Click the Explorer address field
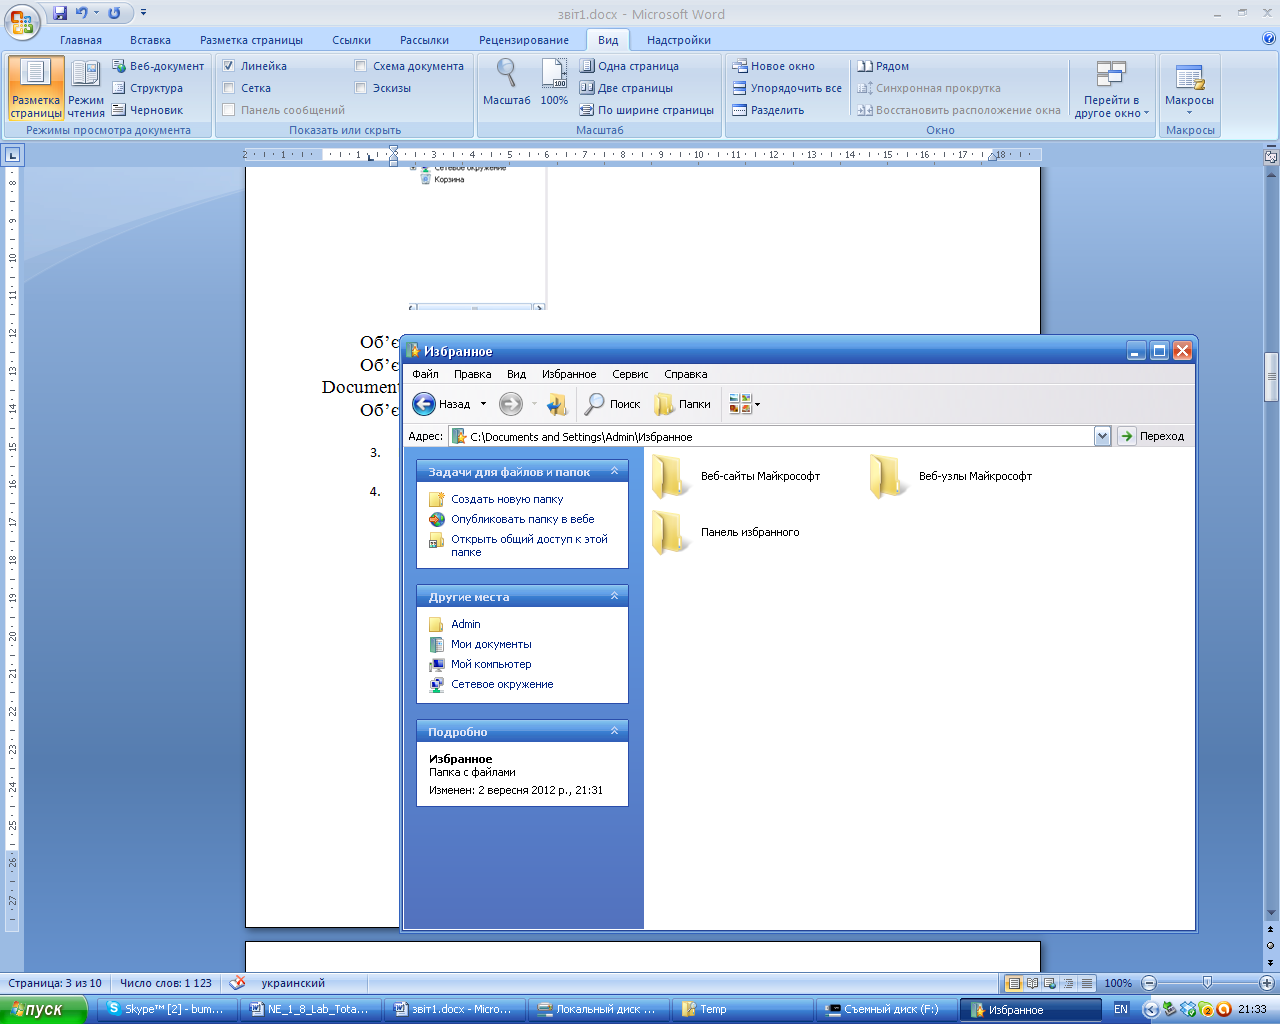Image resolution: width=1280 pixels, height=1024 pixels. coord(771,436)
